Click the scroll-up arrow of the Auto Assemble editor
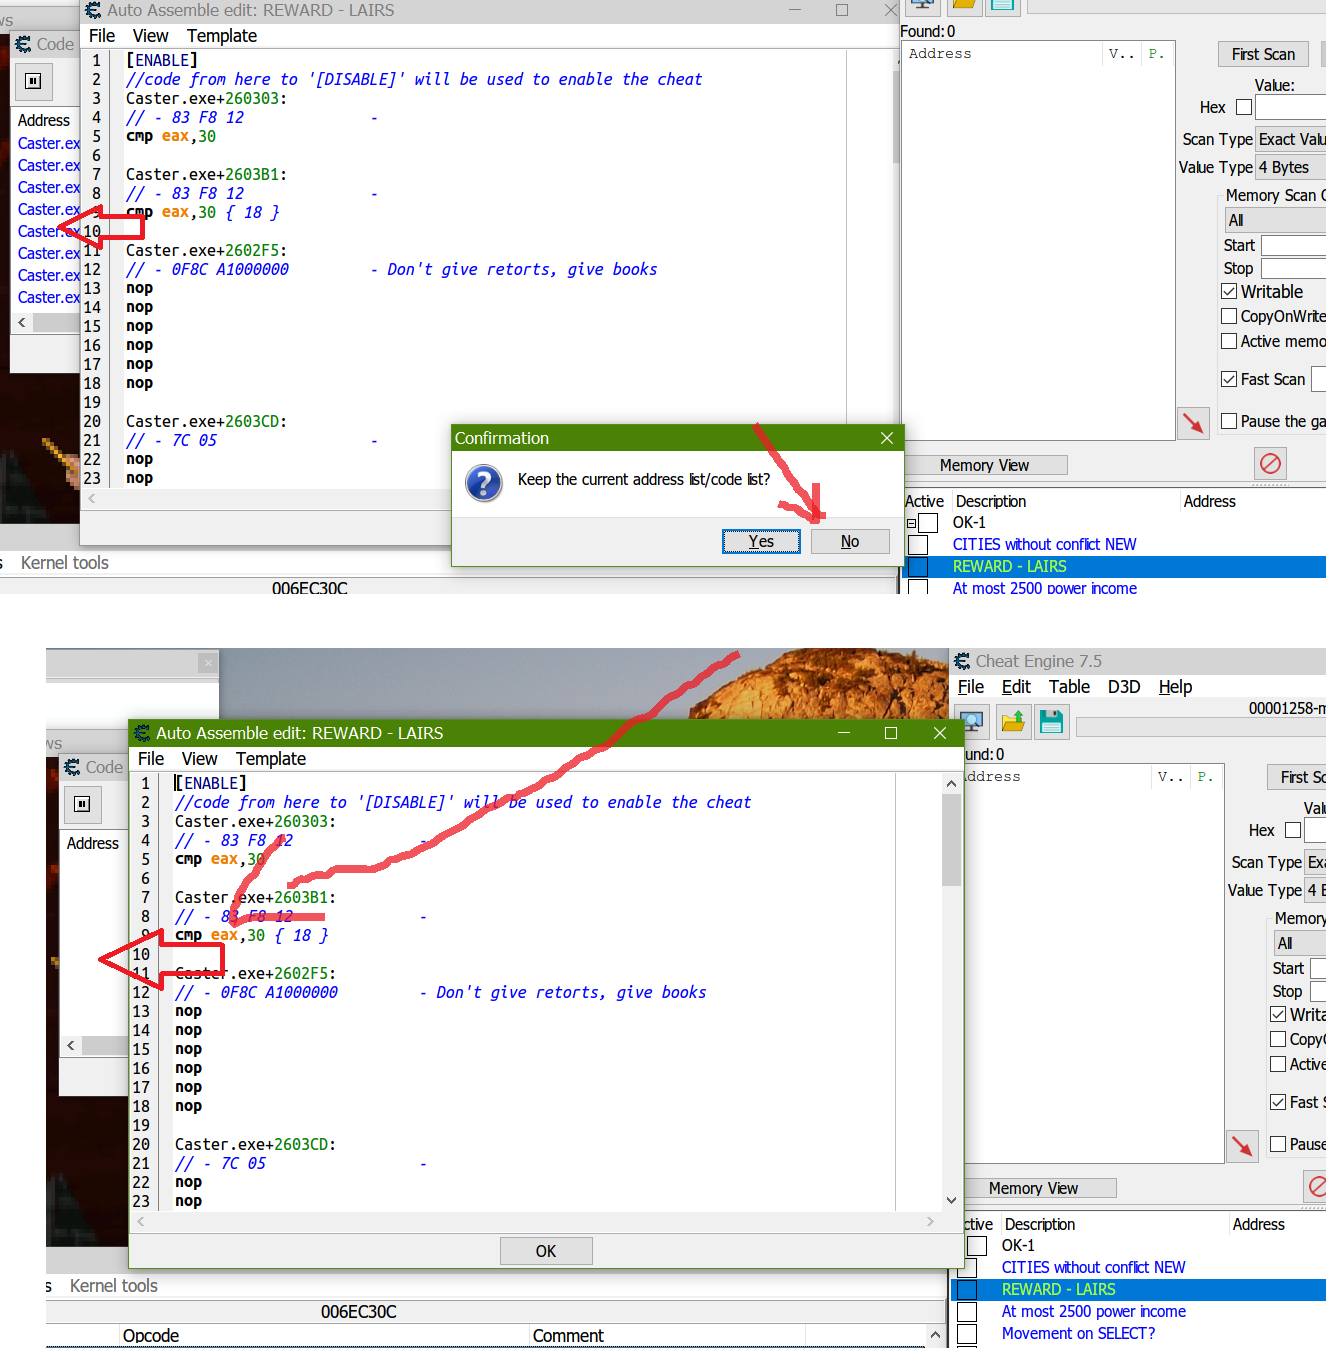This screenshot has height=1348, width=1326. tap(951, 784)
